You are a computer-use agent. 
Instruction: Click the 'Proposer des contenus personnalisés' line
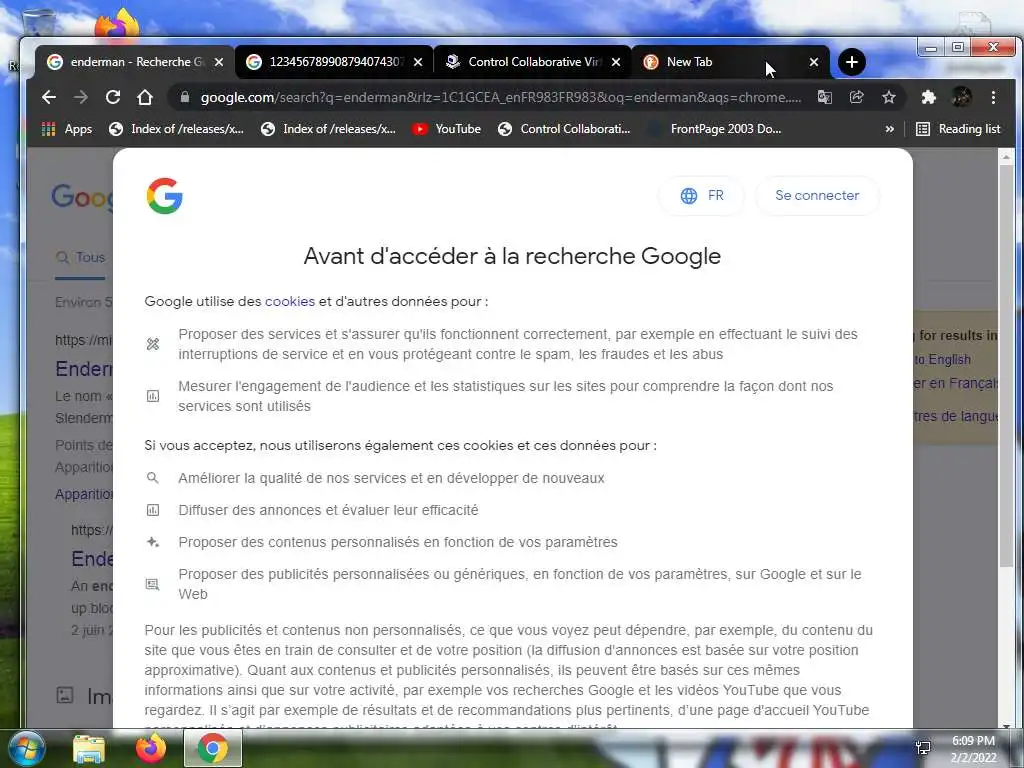pos(398,542)
